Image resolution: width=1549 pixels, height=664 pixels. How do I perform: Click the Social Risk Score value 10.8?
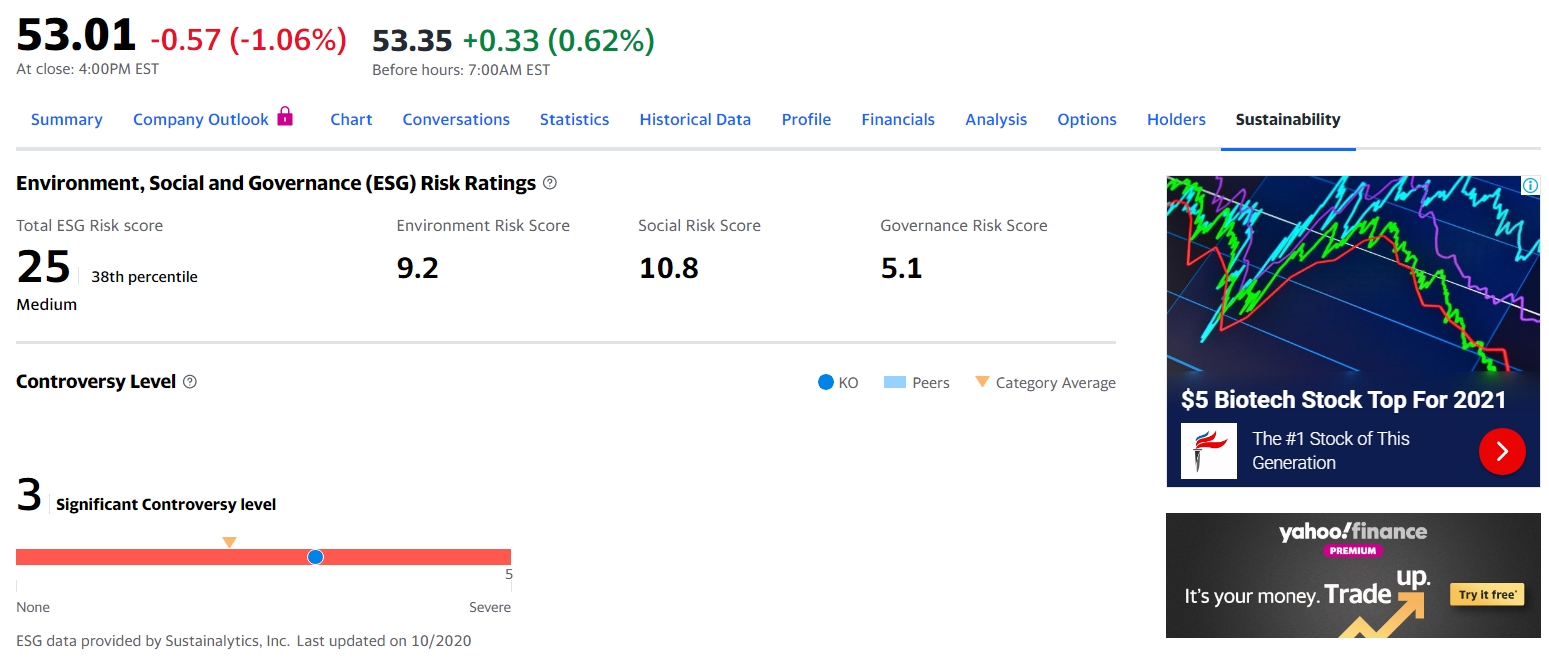tap(669, 268)
